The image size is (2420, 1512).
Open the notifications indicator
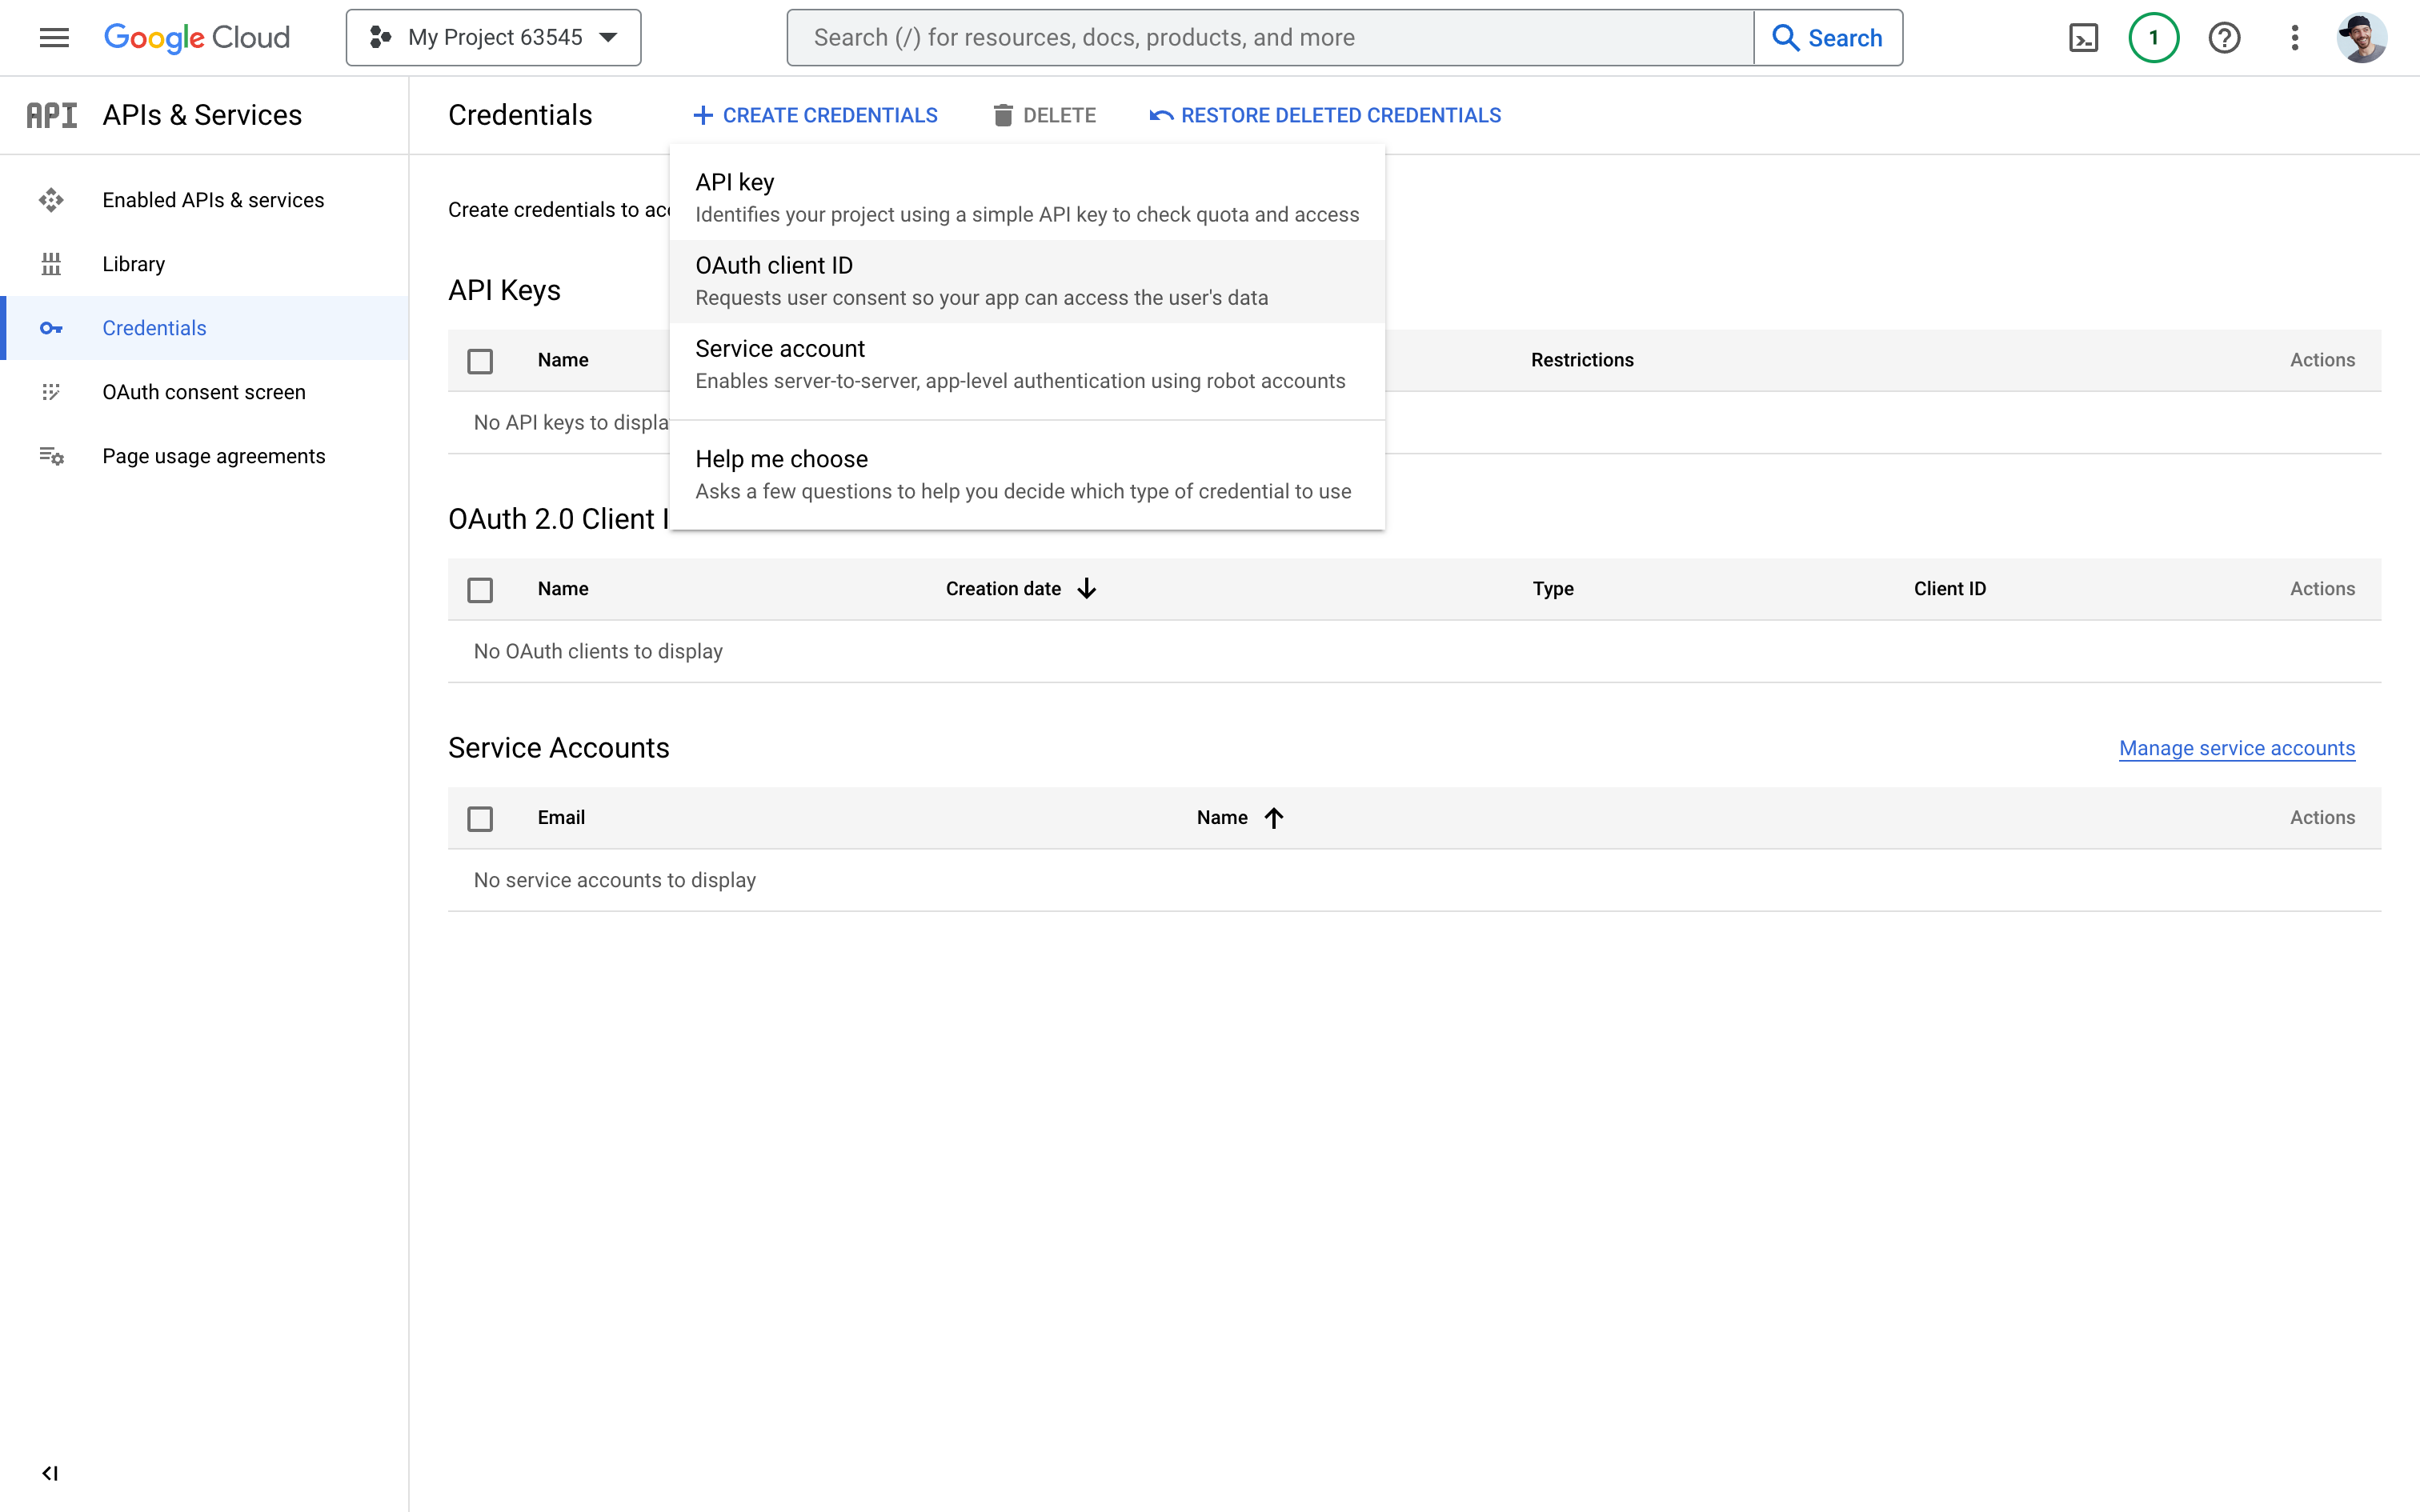pyautogui.click(x=2152, y=37)
